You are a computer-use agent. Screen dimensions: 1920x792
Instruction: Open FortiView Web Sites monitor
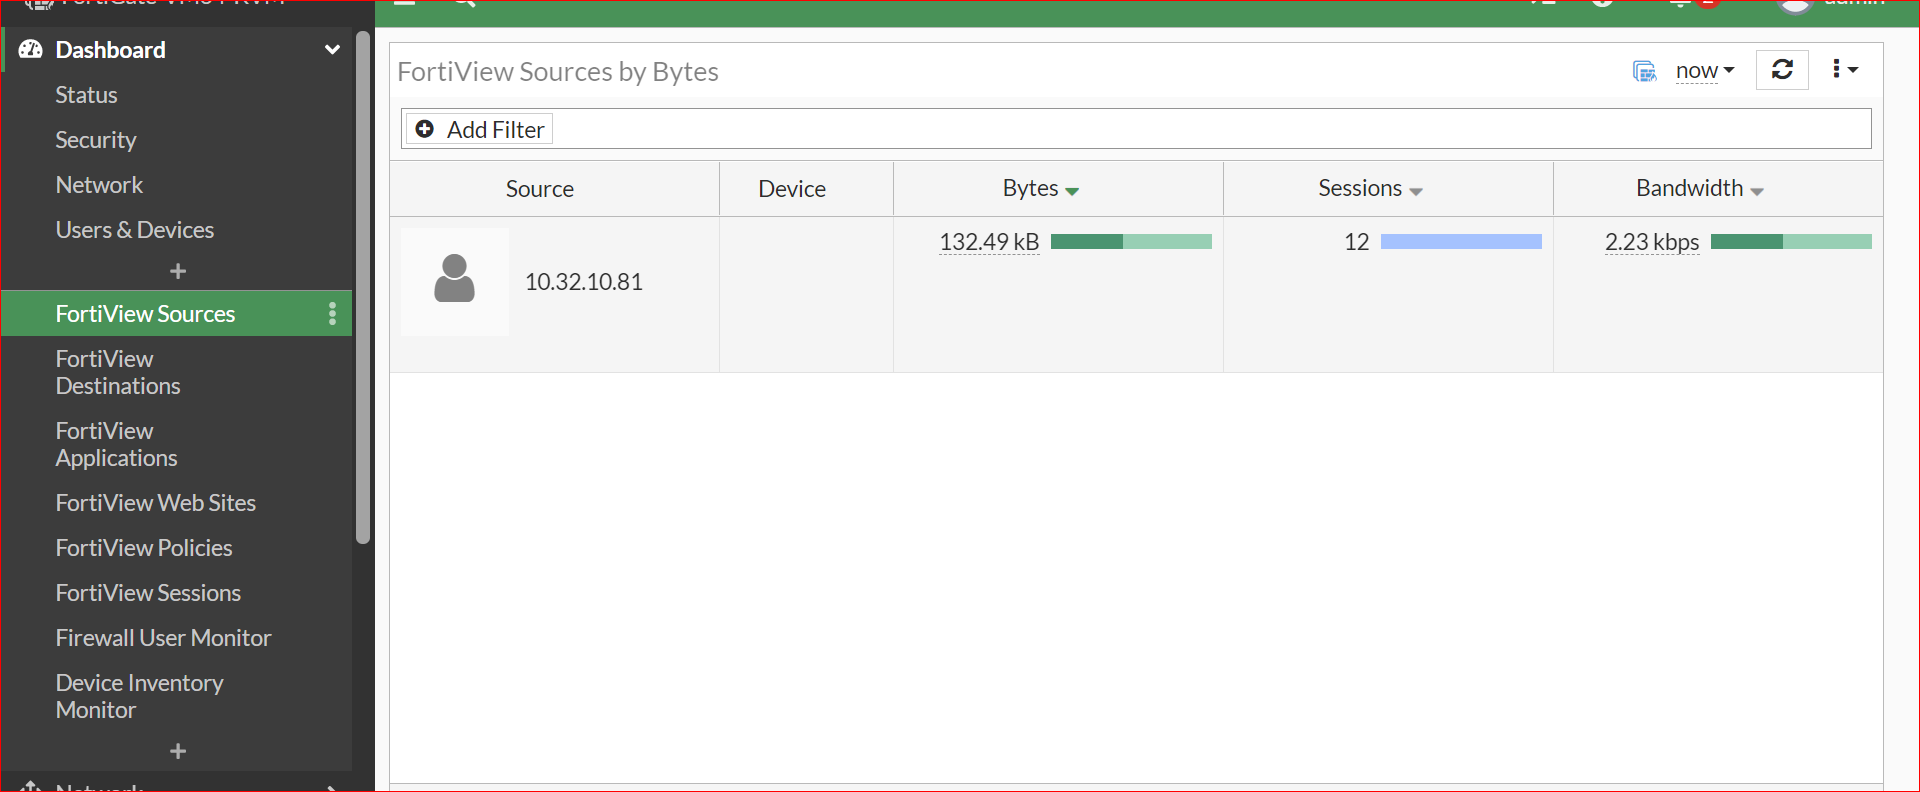click(155, 503)
